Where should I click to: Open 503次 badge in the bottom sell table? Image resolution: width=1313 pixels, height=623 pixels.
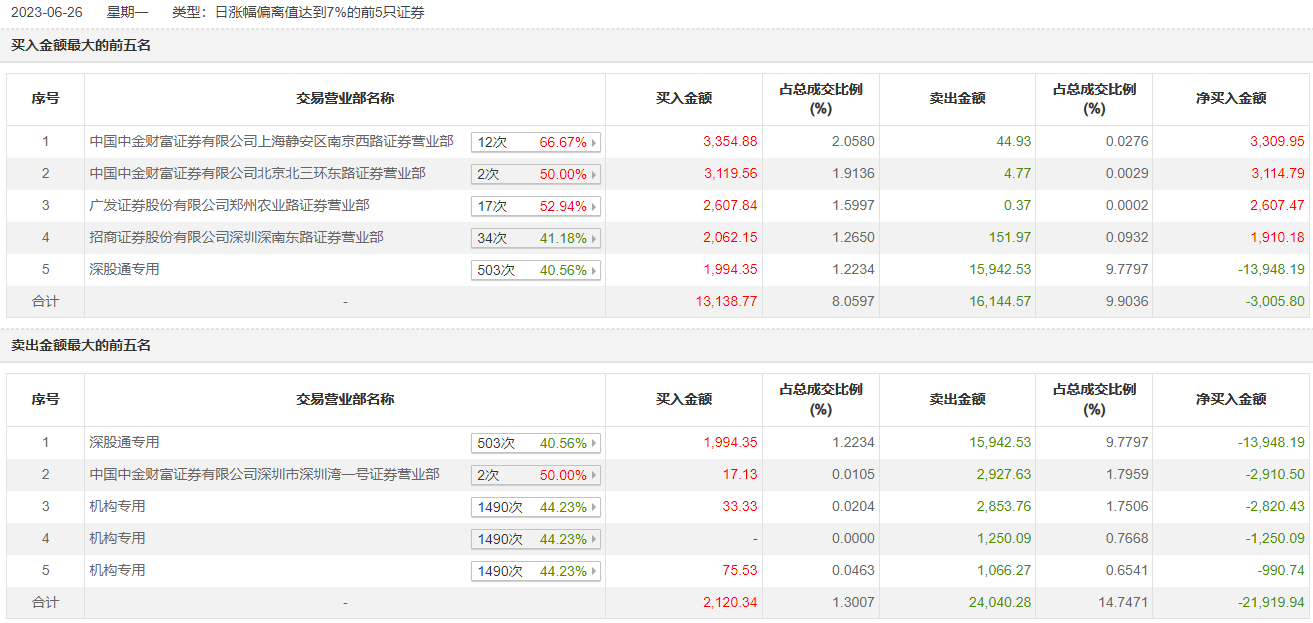tap(536, 443)
